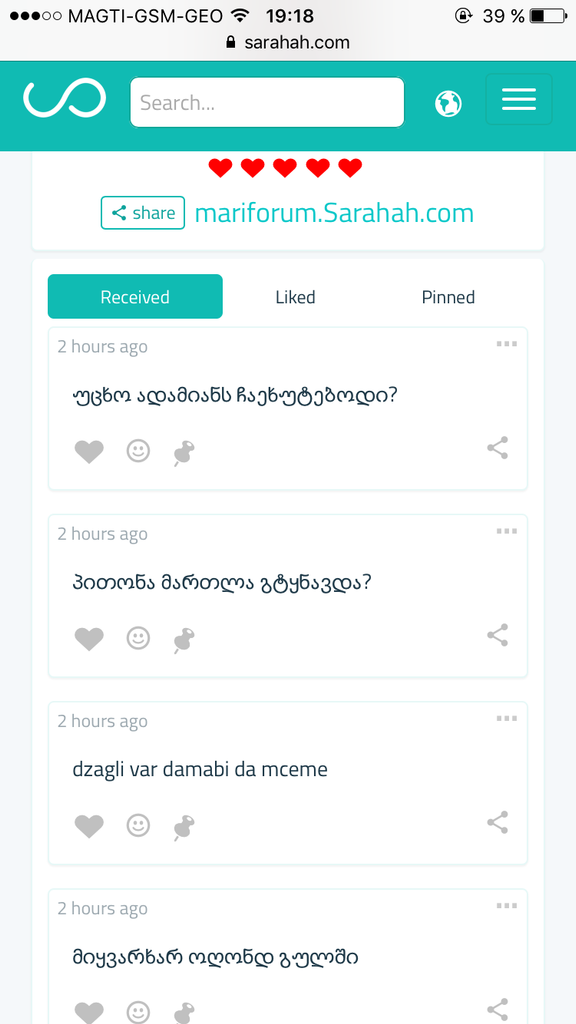The width and height of the screenshot is (576, 1024).
Task: Tap the smiley icon on the first message
Action: 138,451
